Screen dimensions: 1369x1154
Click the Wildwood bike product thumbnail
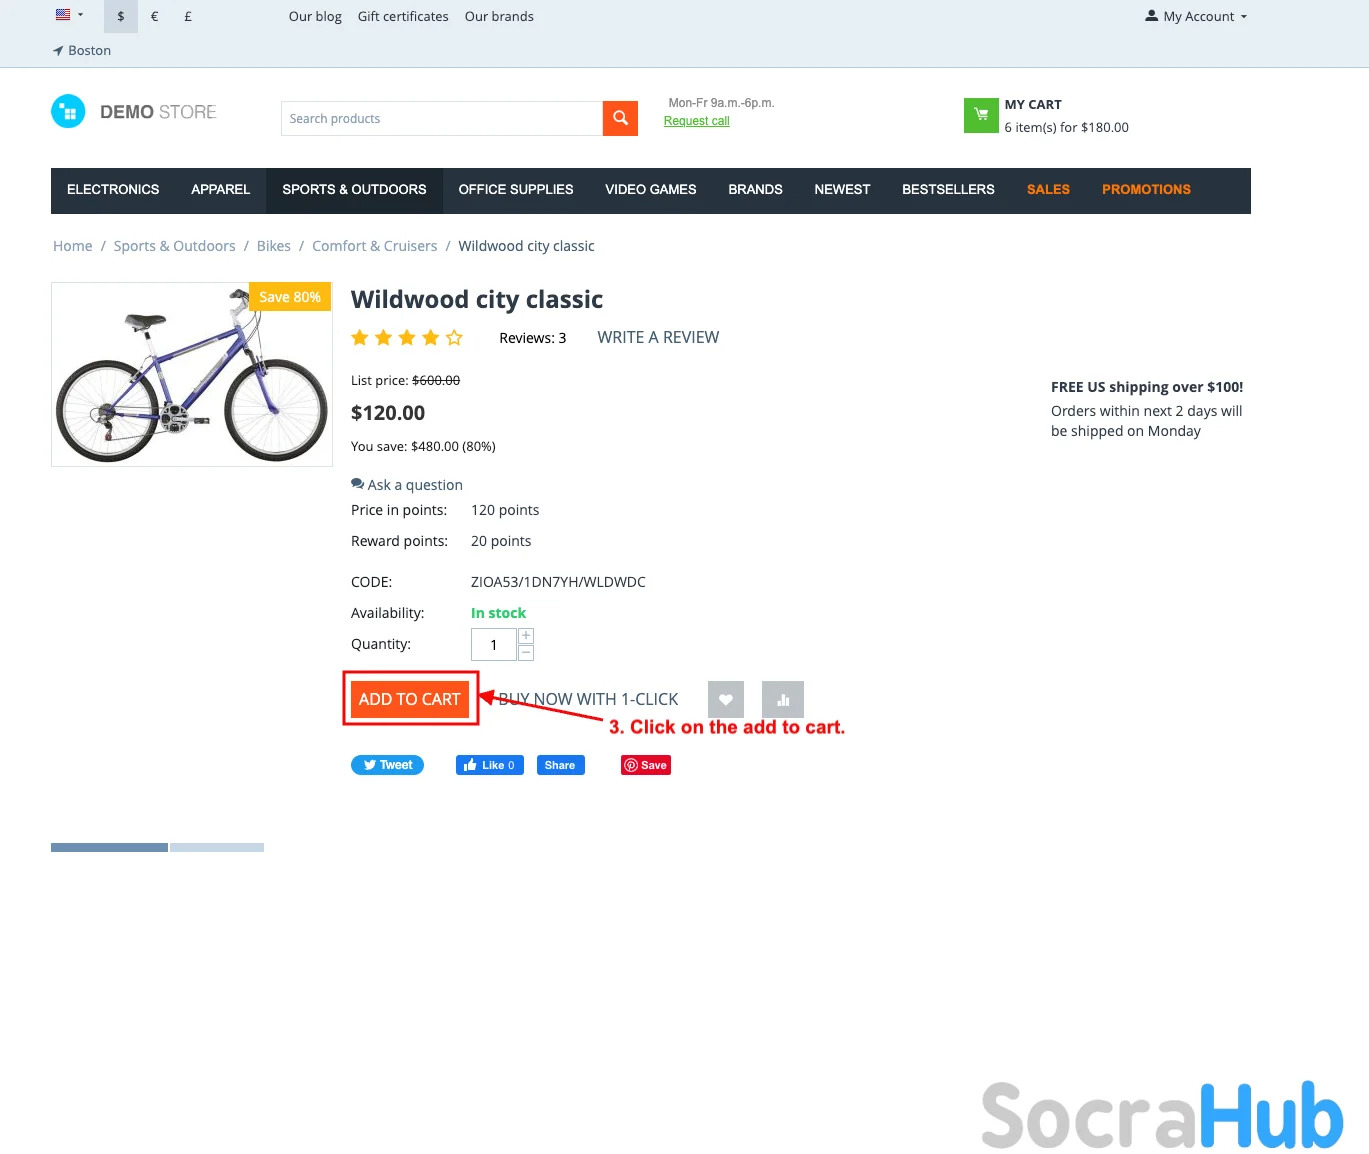(x=192, y=374)
